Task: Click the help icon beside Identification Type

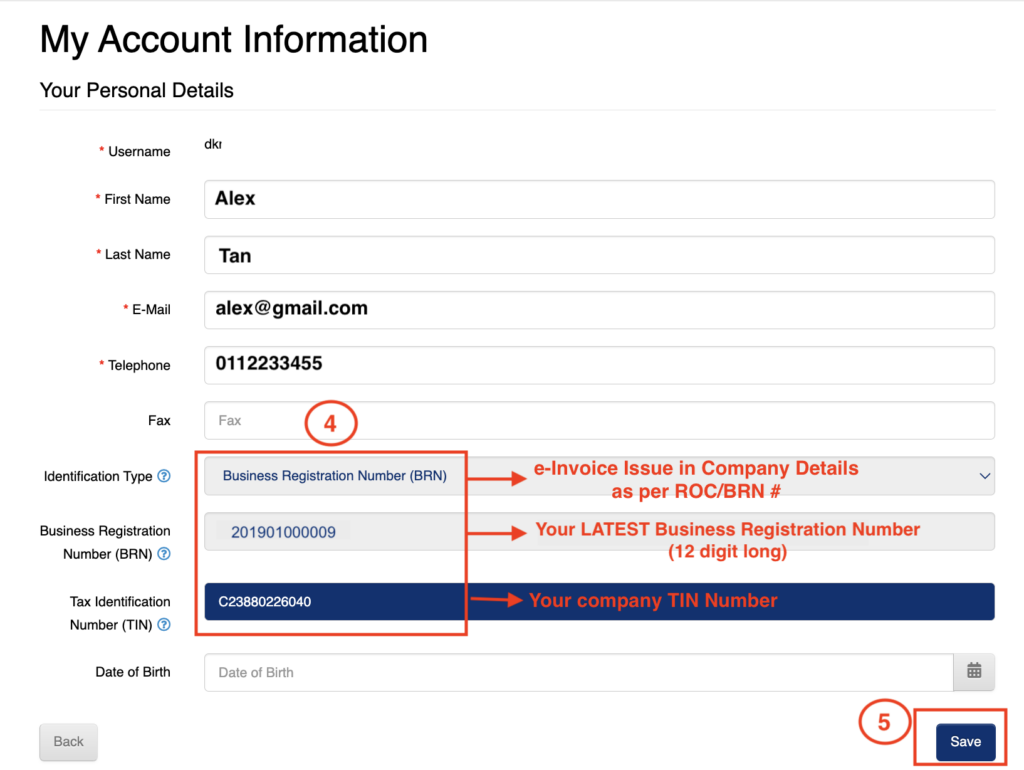Action: pos(164,477)
